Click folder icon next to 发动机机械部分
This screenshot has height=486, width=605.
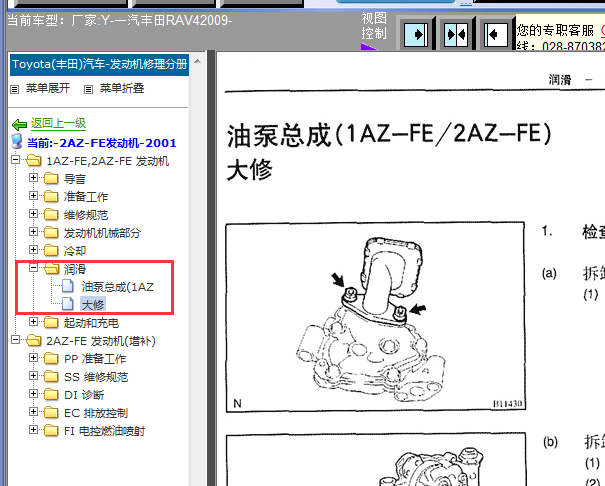51,232
